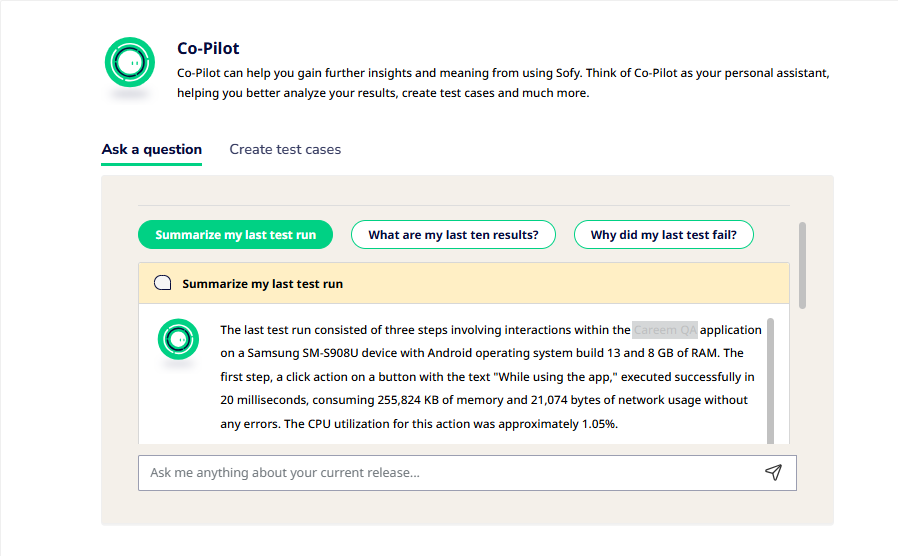Click the yellow Summarize my last test run header
This screenshot has height=556, width=898.
[x=464, y=283]
